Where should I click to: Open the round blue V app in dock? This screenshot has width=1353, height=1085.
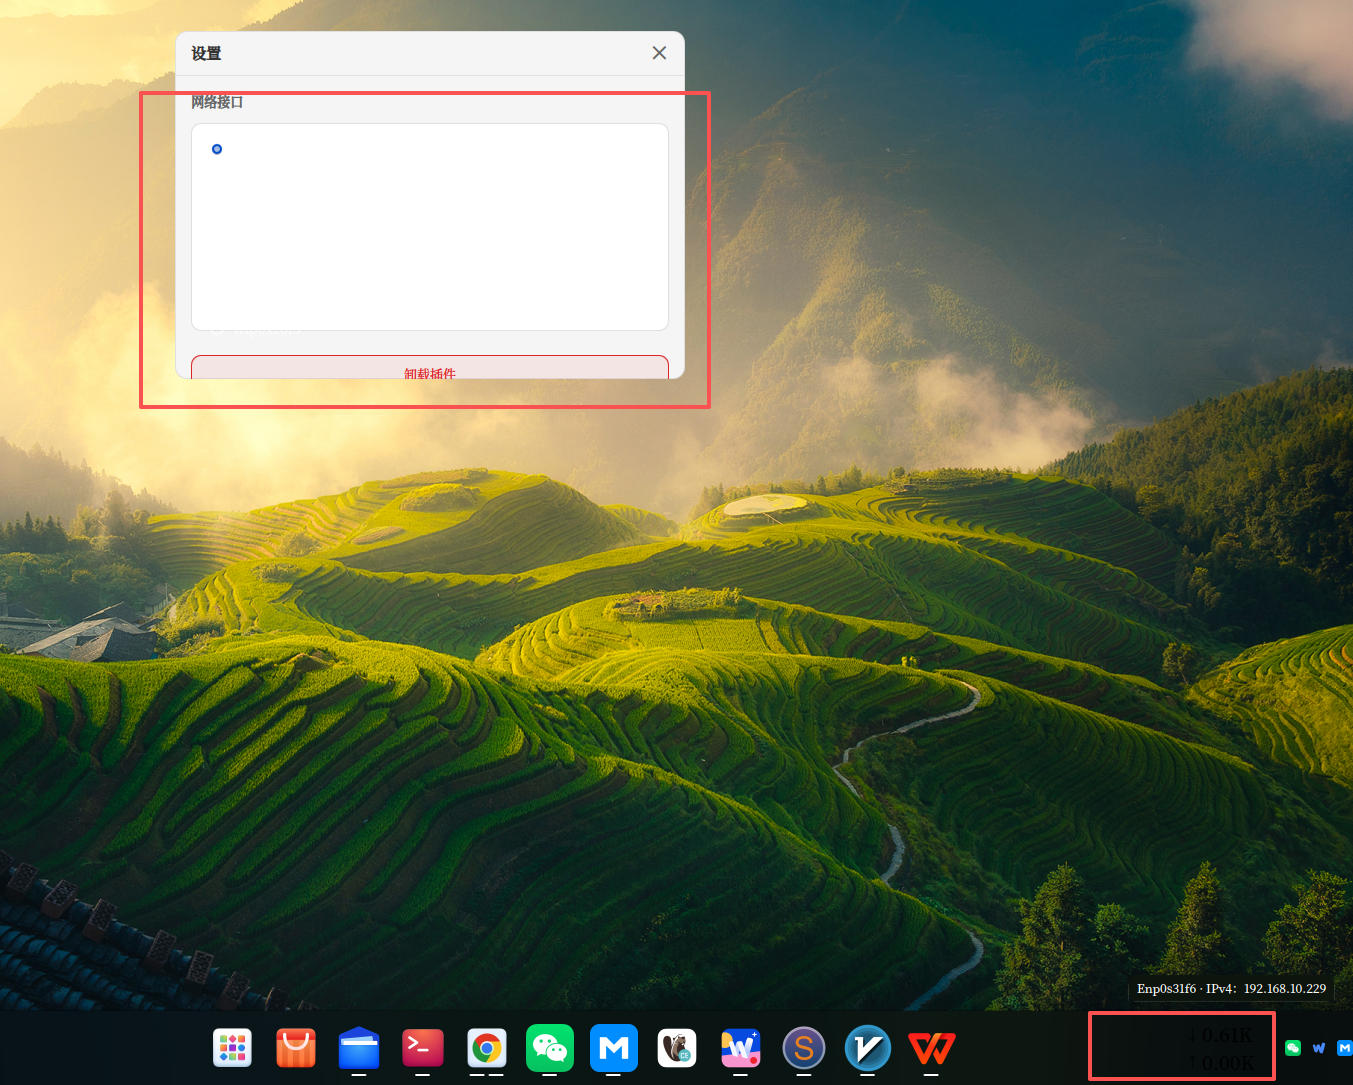point(868,1048)
